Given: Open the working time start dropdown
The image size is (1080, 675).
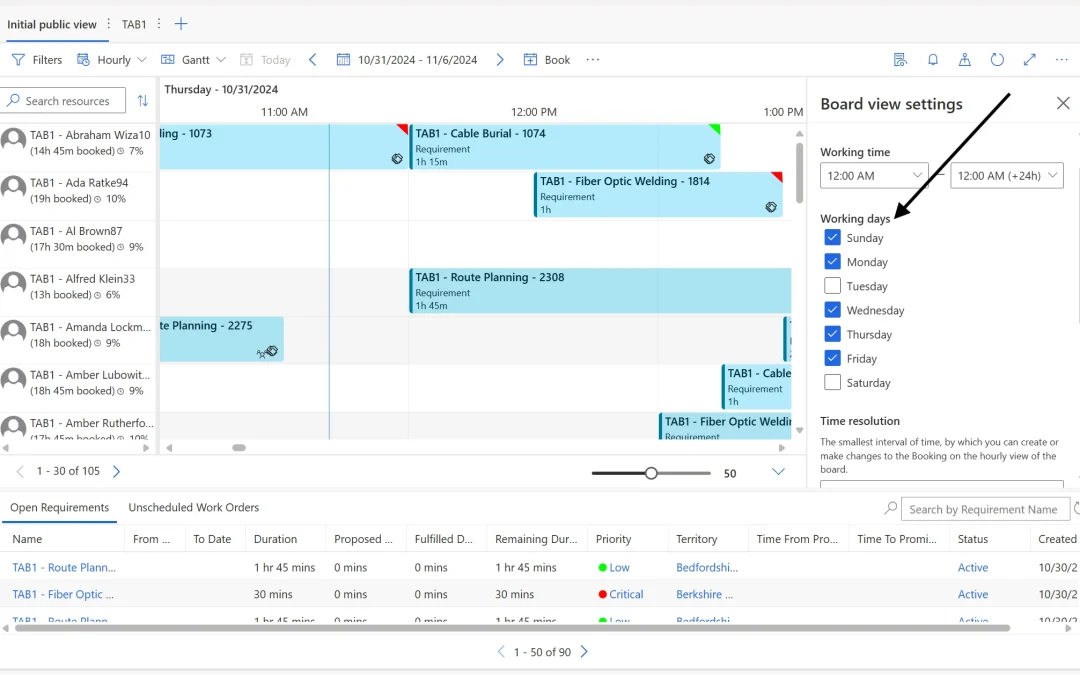Looking at the screenshot, I should (874, 176).
